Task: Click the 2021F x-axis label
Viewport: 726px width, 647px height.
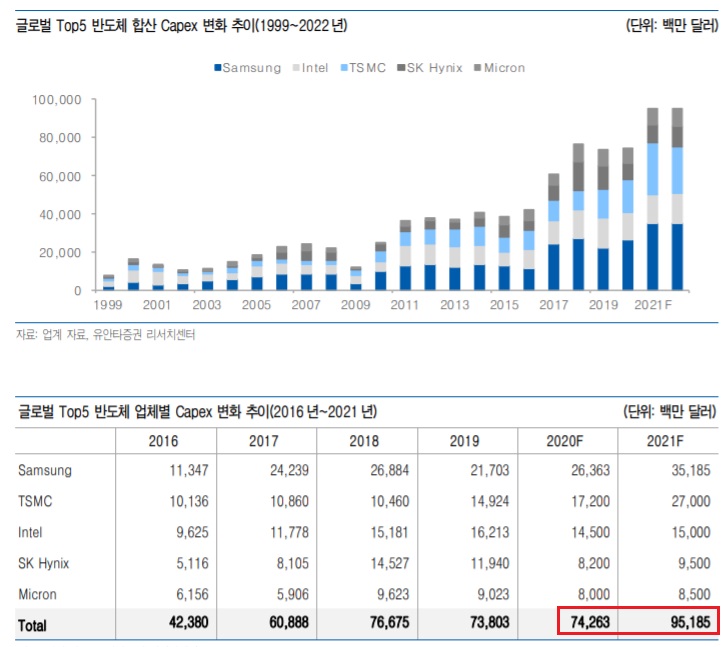Action: tap(653, 305)
